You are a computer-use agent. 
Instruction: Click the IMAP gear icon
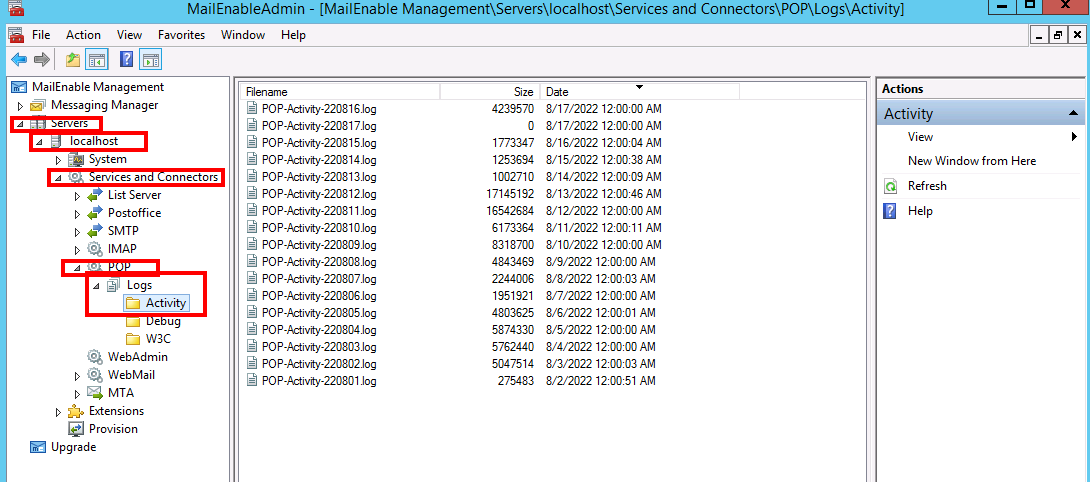tap(95, 249)
